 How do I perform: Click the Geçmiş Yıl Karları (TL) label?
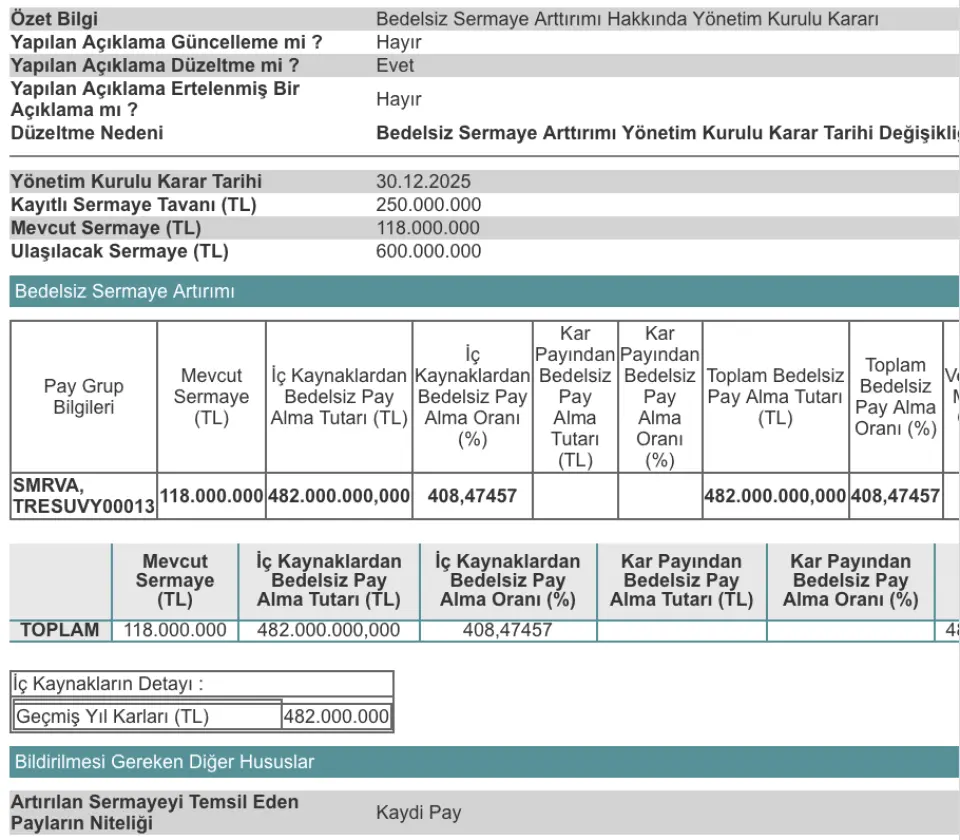click(113, 716)
